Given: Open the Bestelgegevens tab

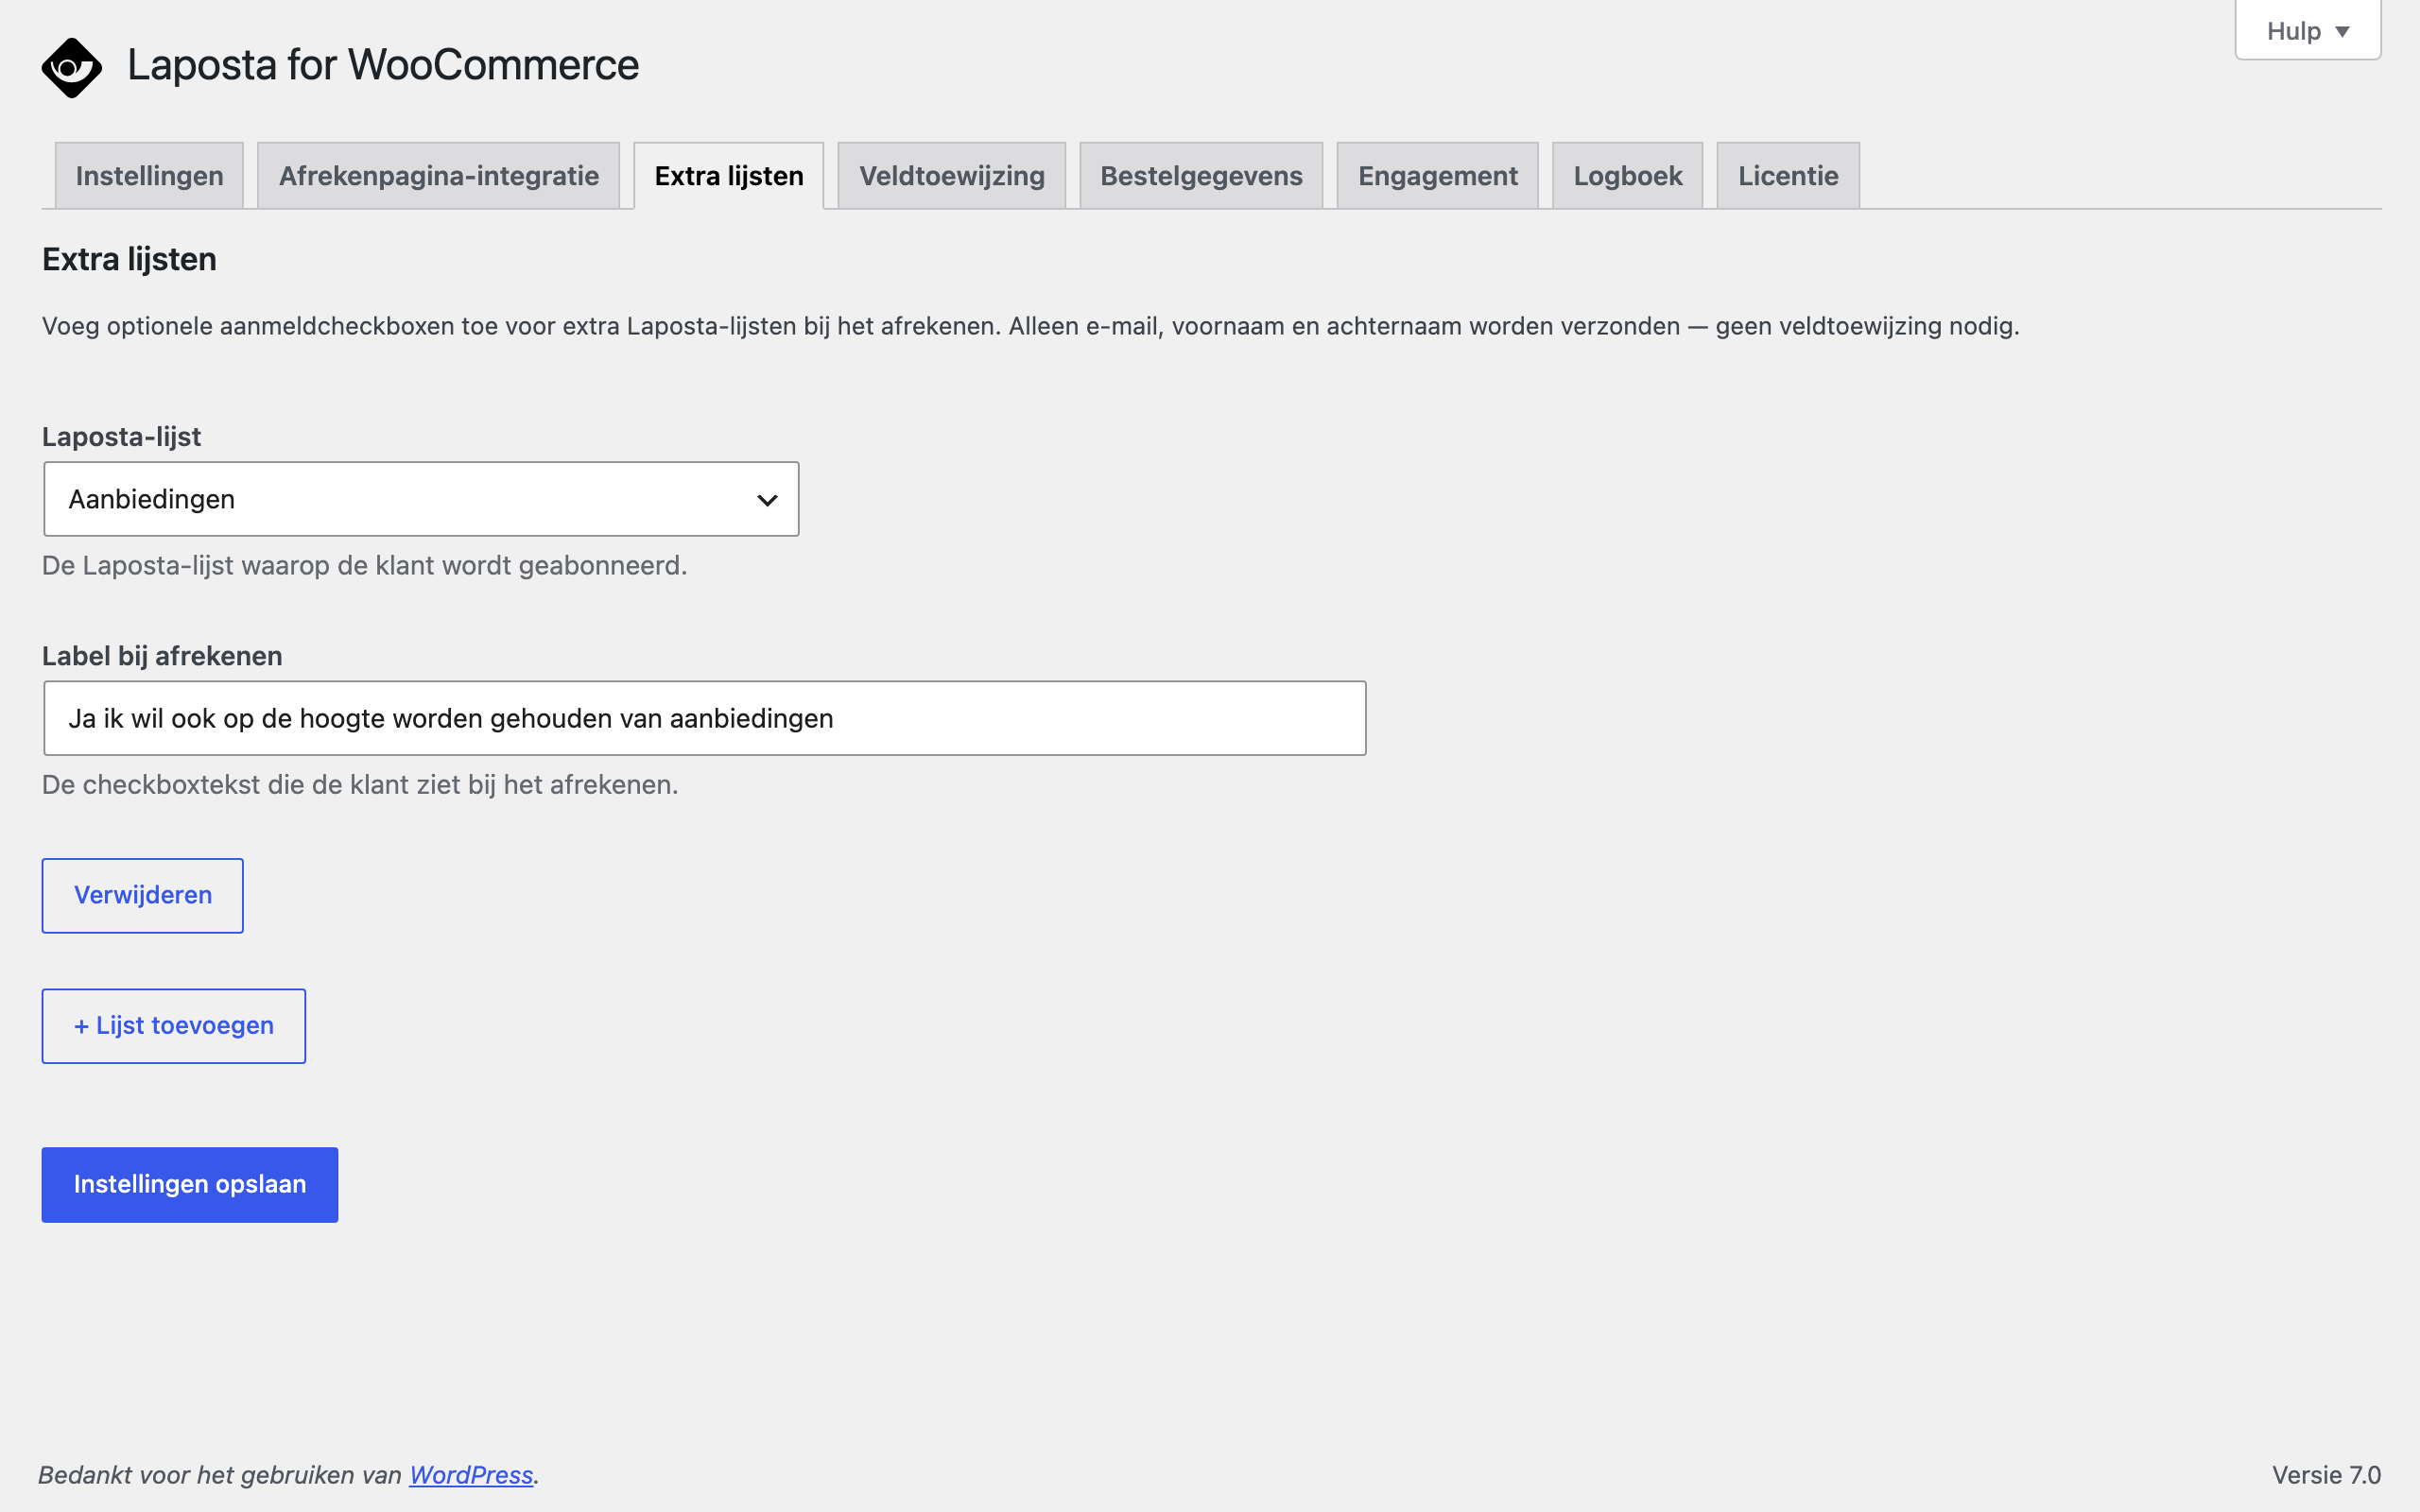Looking at the screenshot, I should 1201,176.
